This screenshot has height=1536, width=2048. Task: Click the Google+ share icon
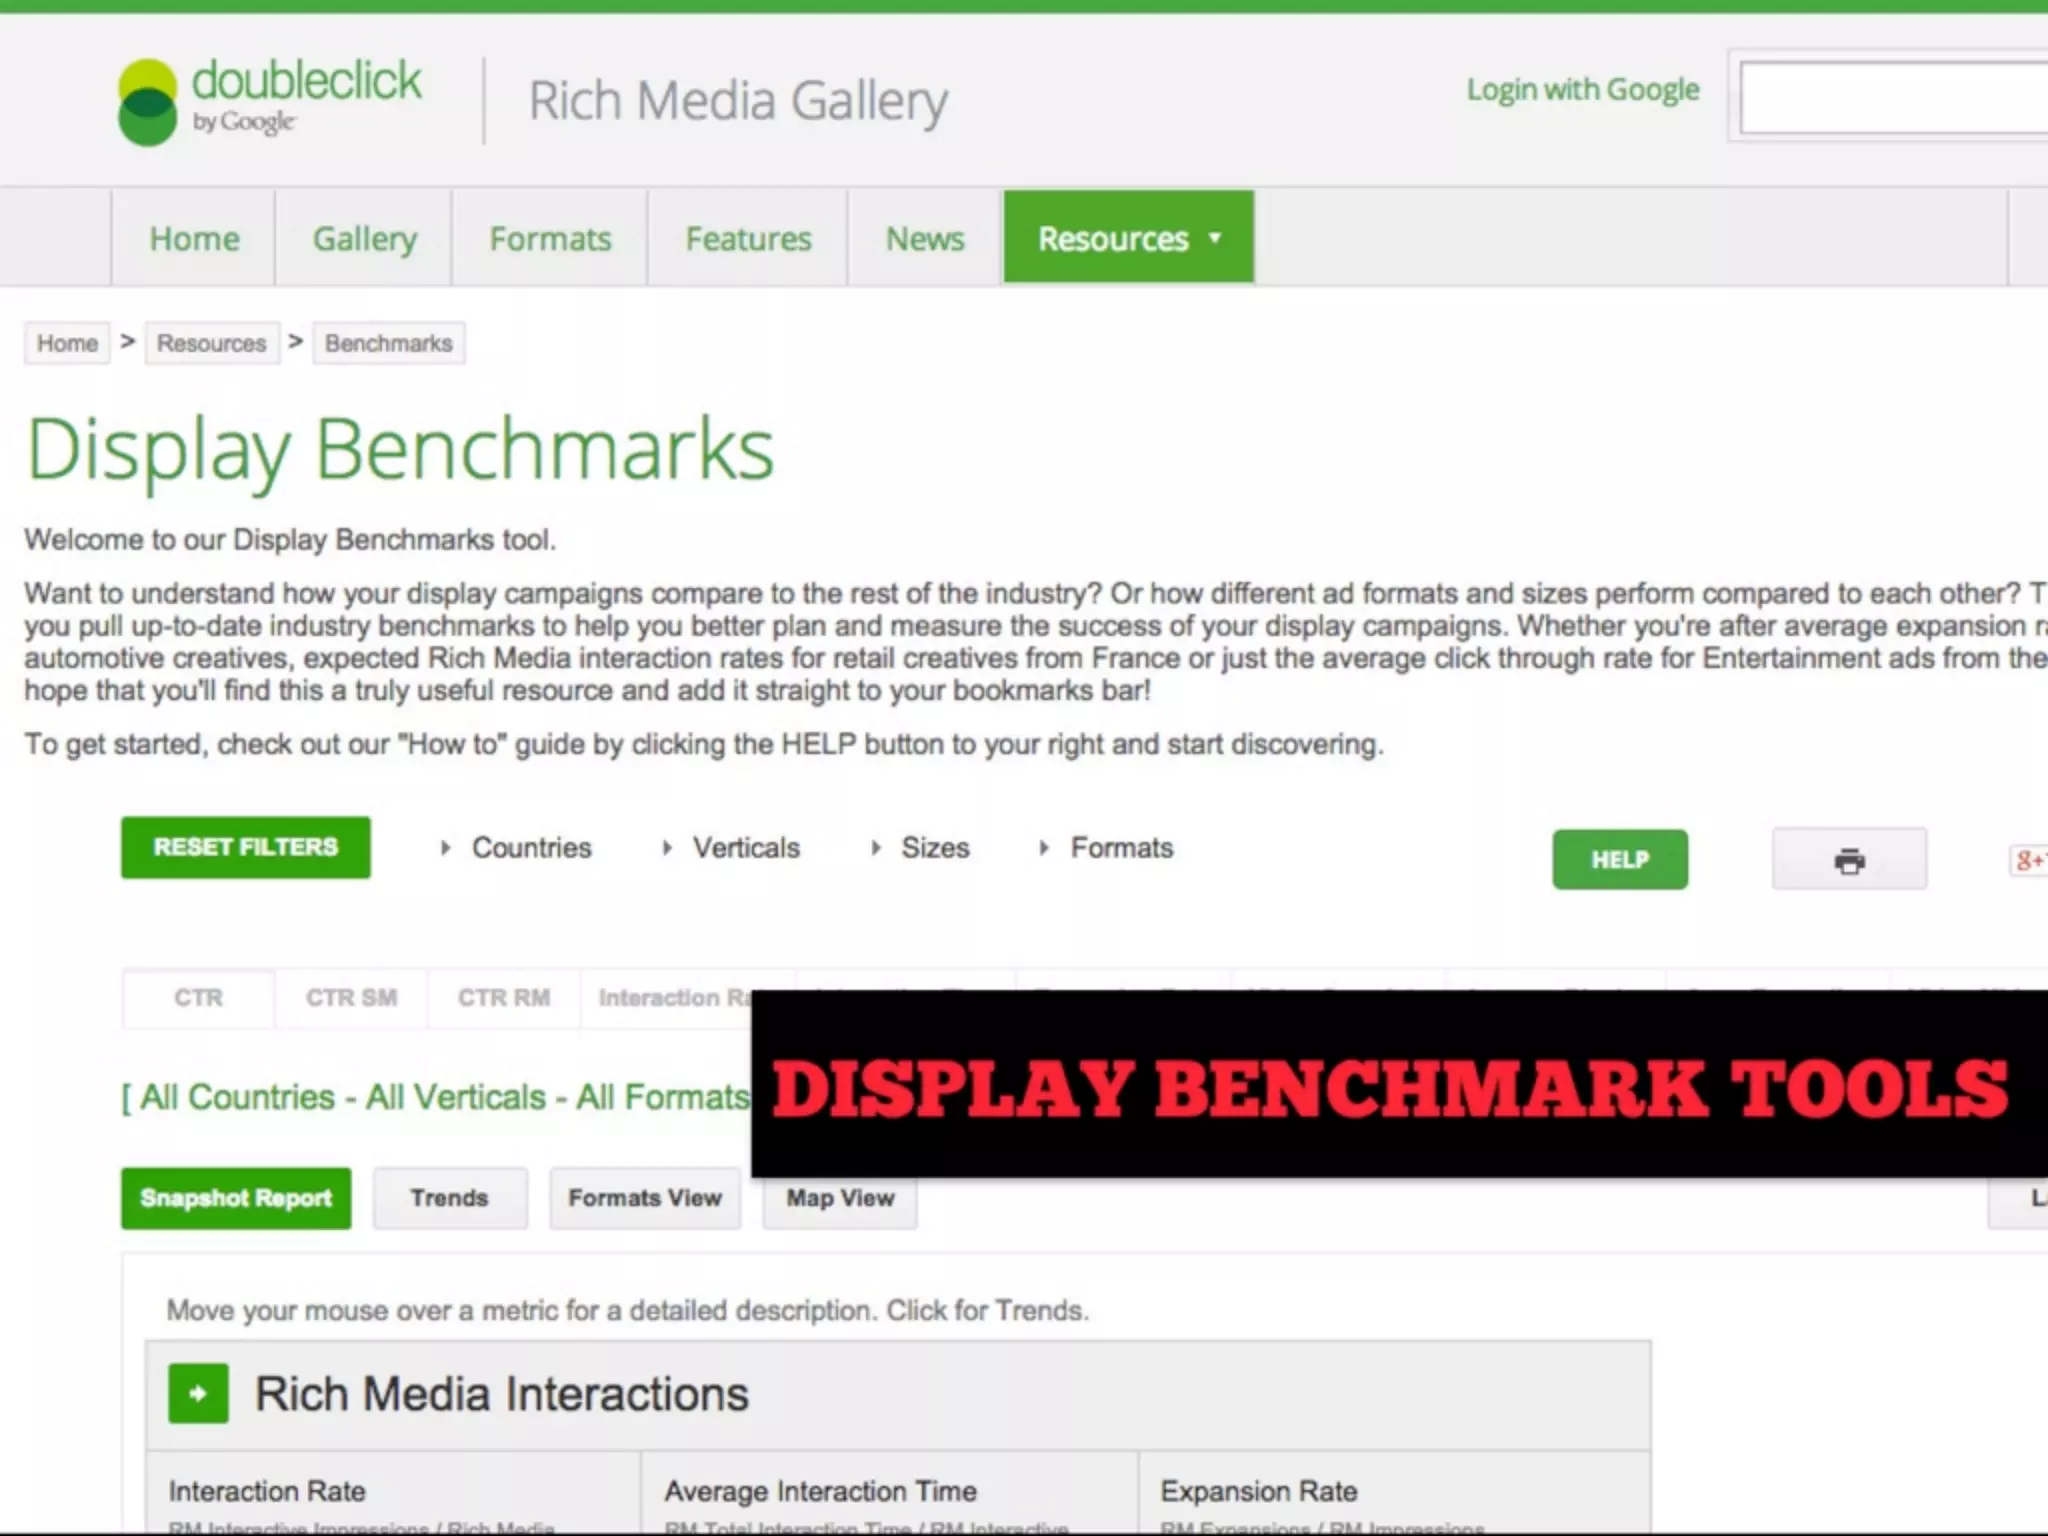click(x=2030, y=860)
